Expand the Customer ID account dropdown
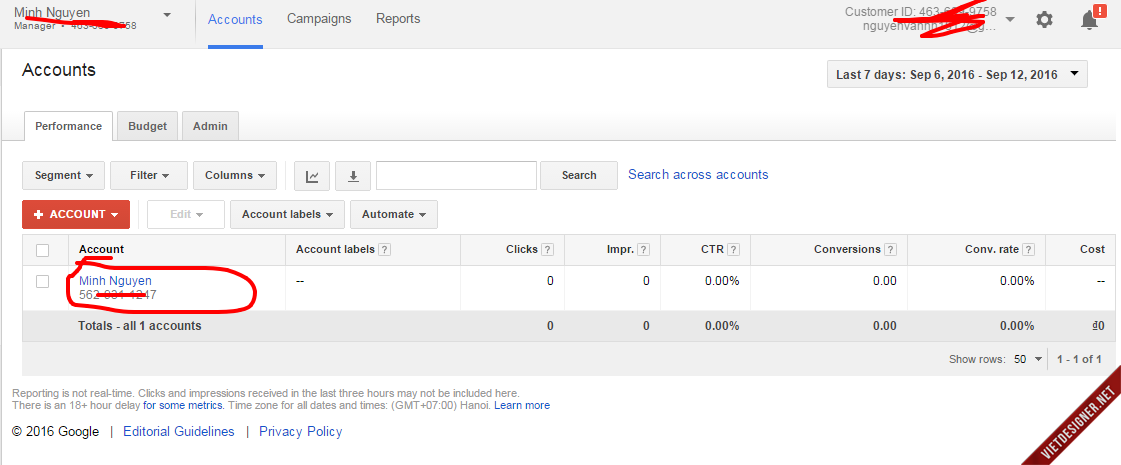Screen dimensions: 1121x465 1009,19
